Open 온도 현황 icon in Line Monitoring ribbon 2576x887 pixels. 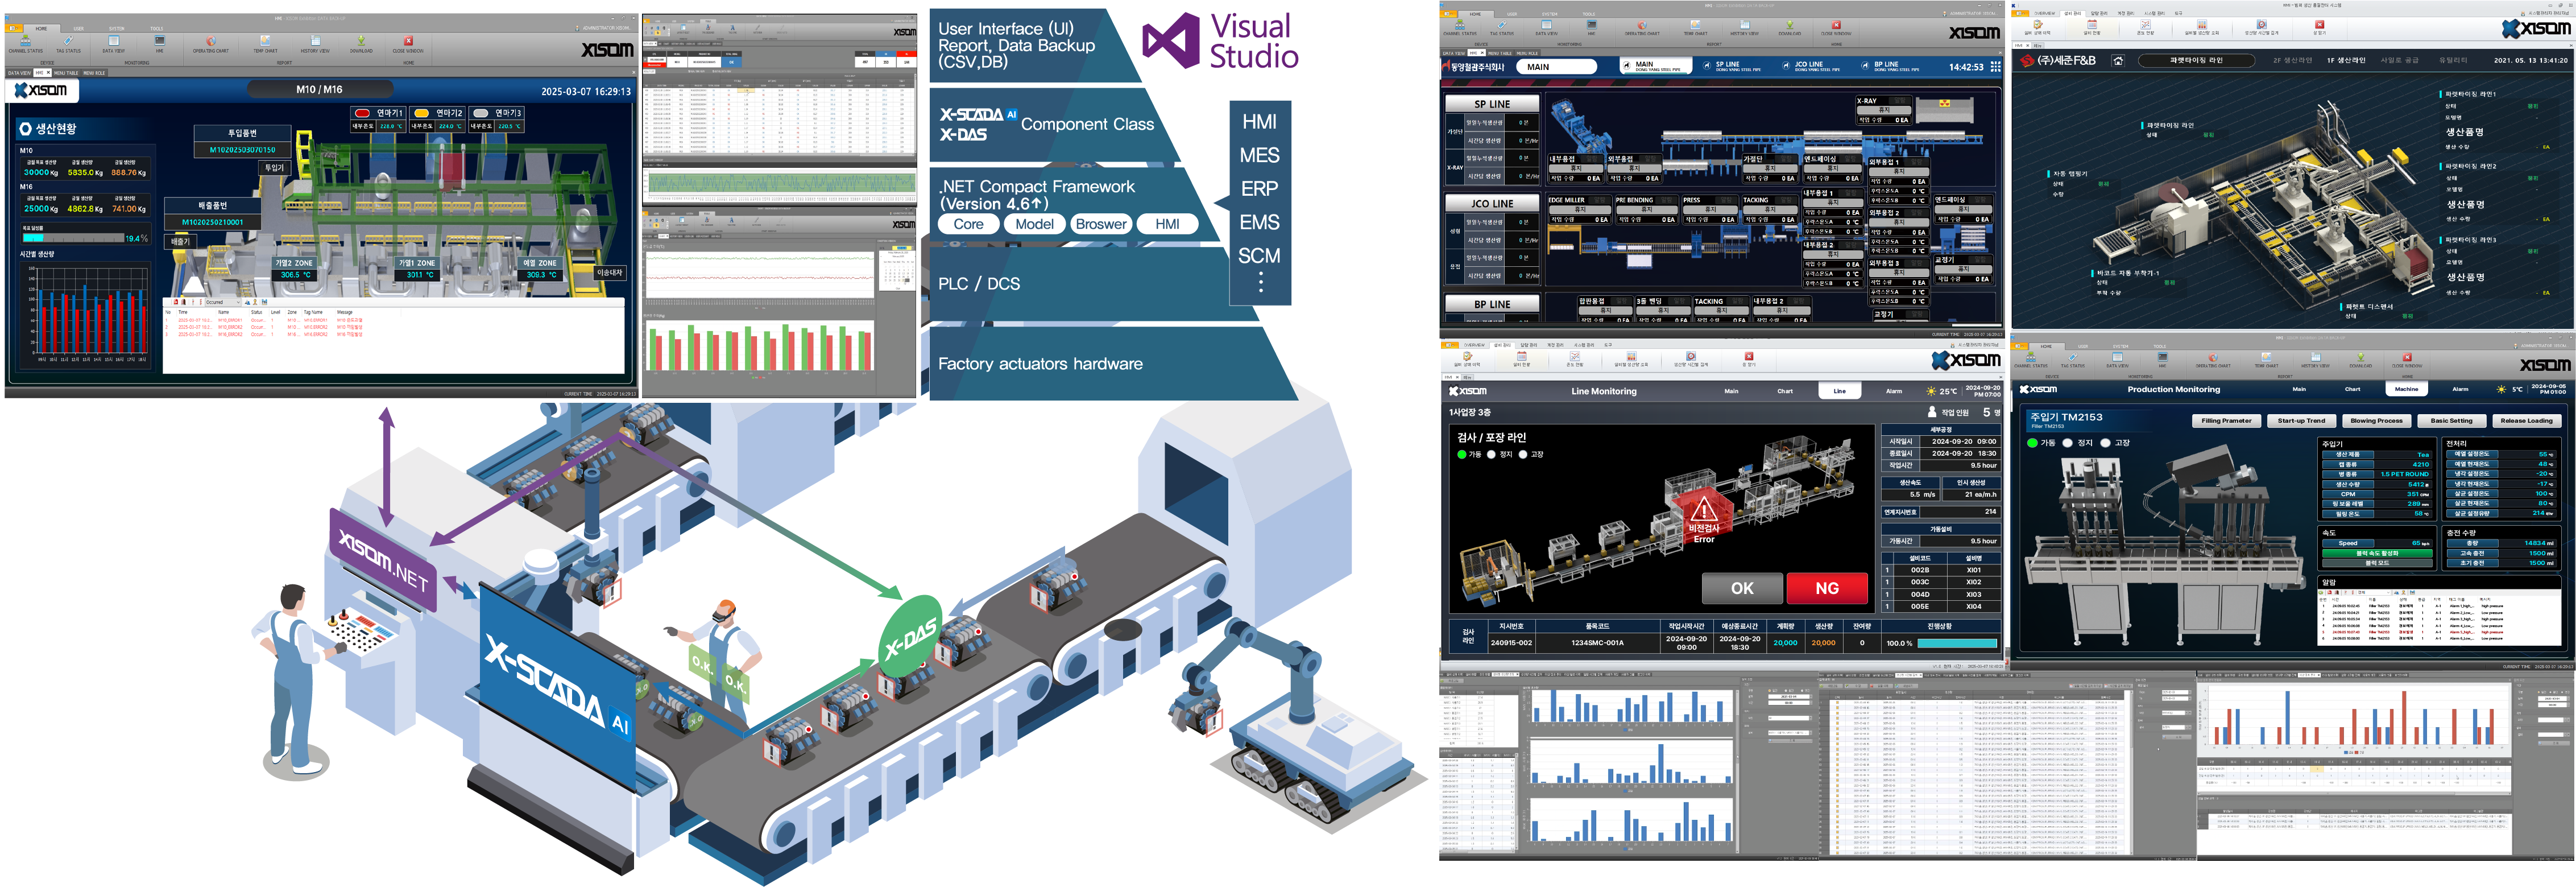tap(1575, 359)
